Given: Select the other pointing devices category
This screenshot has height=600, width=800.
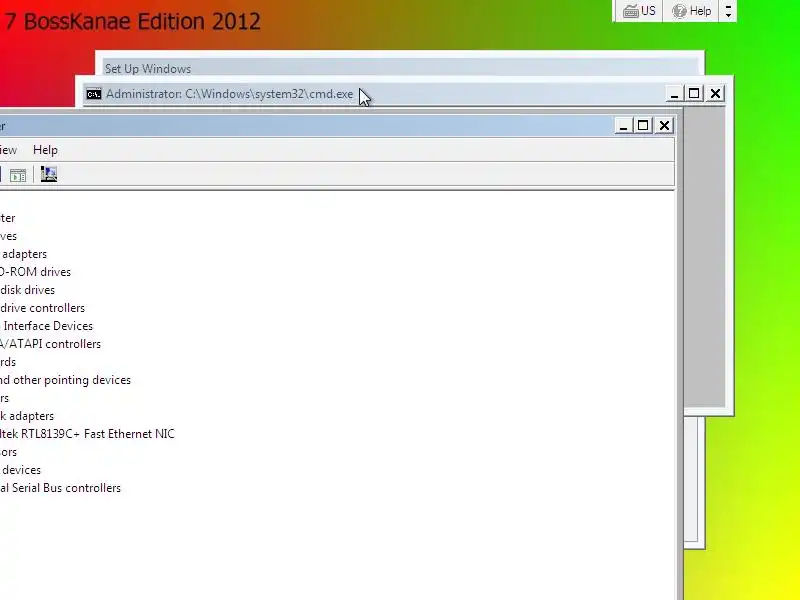Looking at the screenshot, I should (x=65, y=380).
